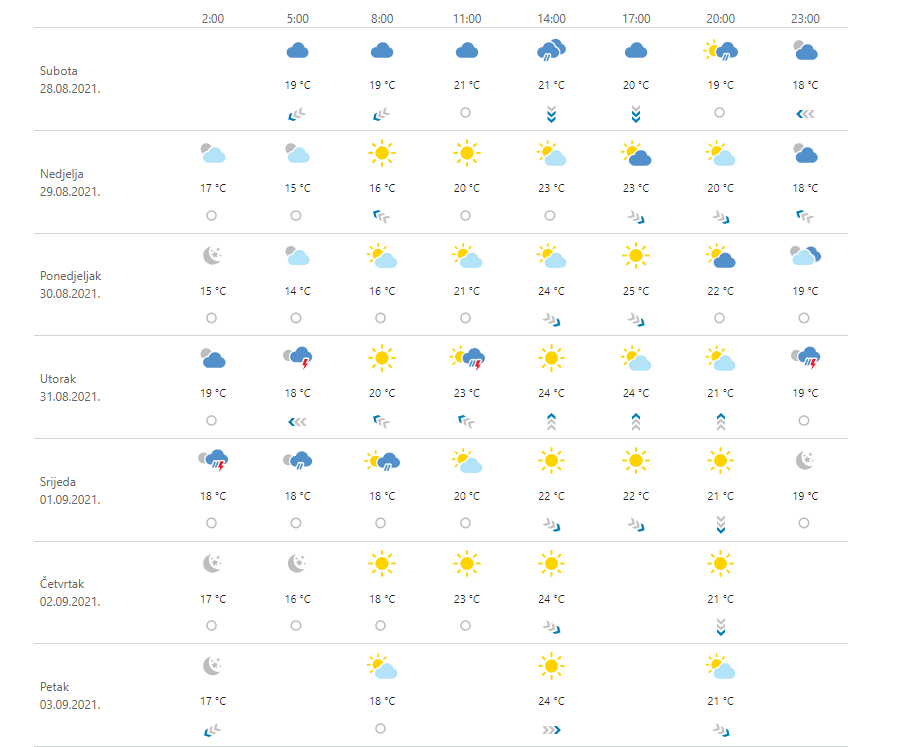Click Monday 2:00 clear night moon icon

212,256
